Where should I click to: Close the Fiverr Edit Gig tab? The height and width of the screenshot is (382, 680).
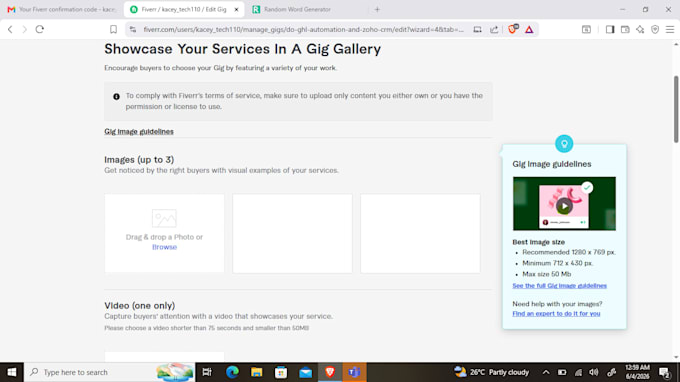click(236, 9)
